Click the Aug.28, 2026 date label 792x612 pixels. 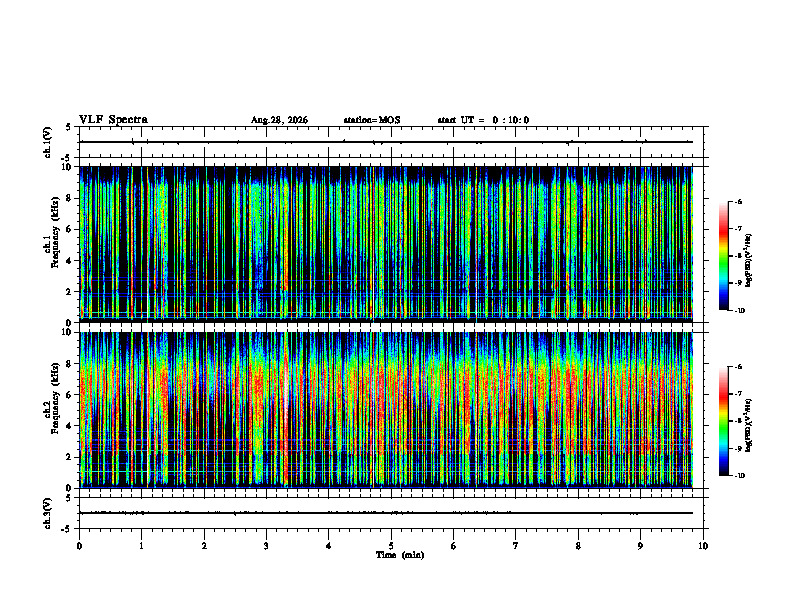click(x=279, y=120)
